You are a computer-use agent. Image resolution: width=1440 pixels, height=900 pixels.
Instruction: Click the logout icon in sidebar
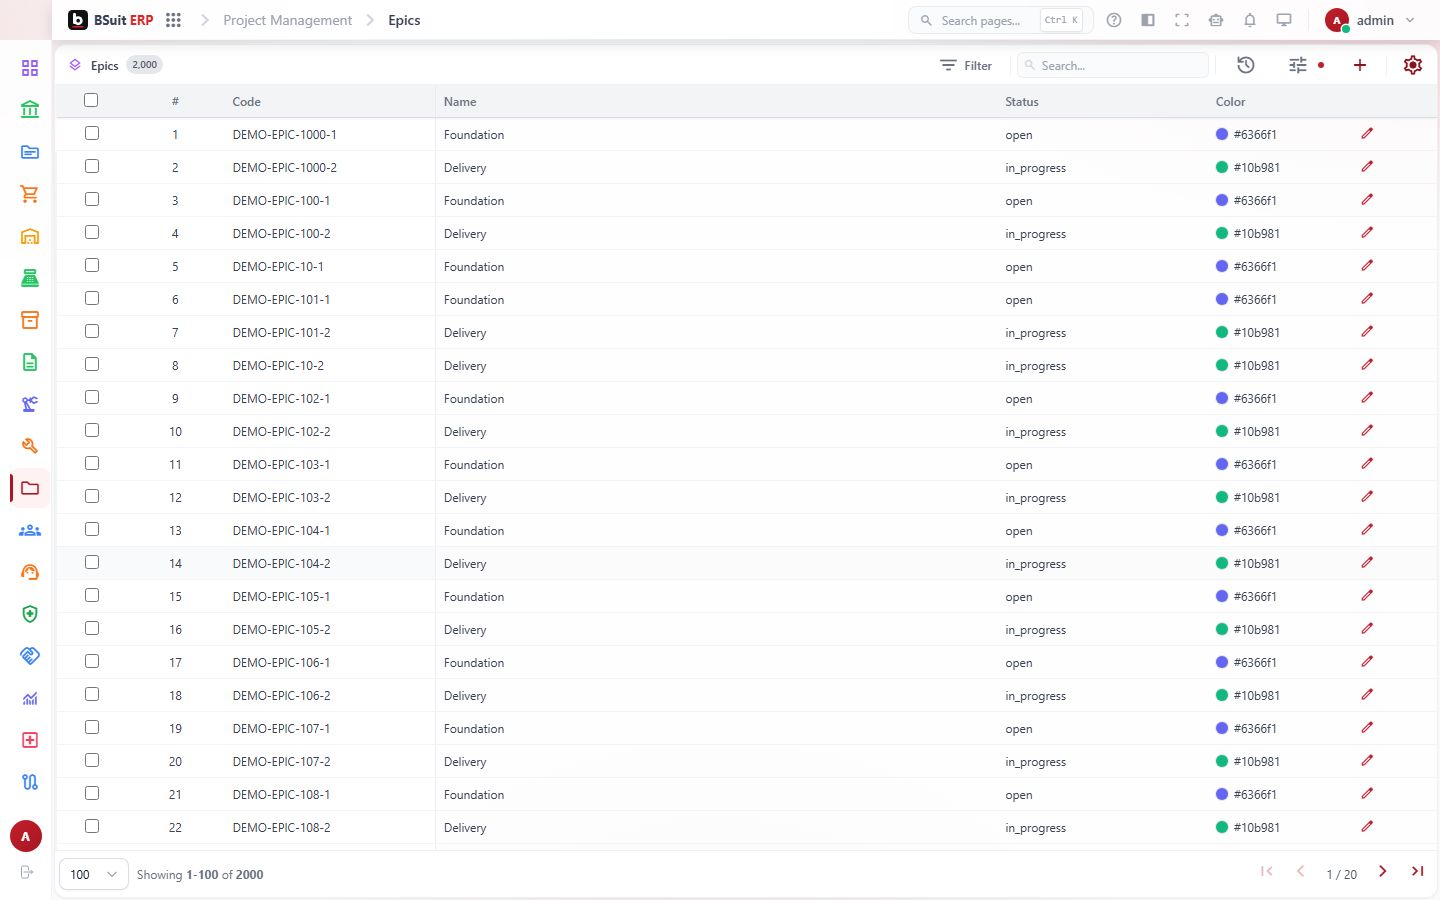(x=27, y=872)
